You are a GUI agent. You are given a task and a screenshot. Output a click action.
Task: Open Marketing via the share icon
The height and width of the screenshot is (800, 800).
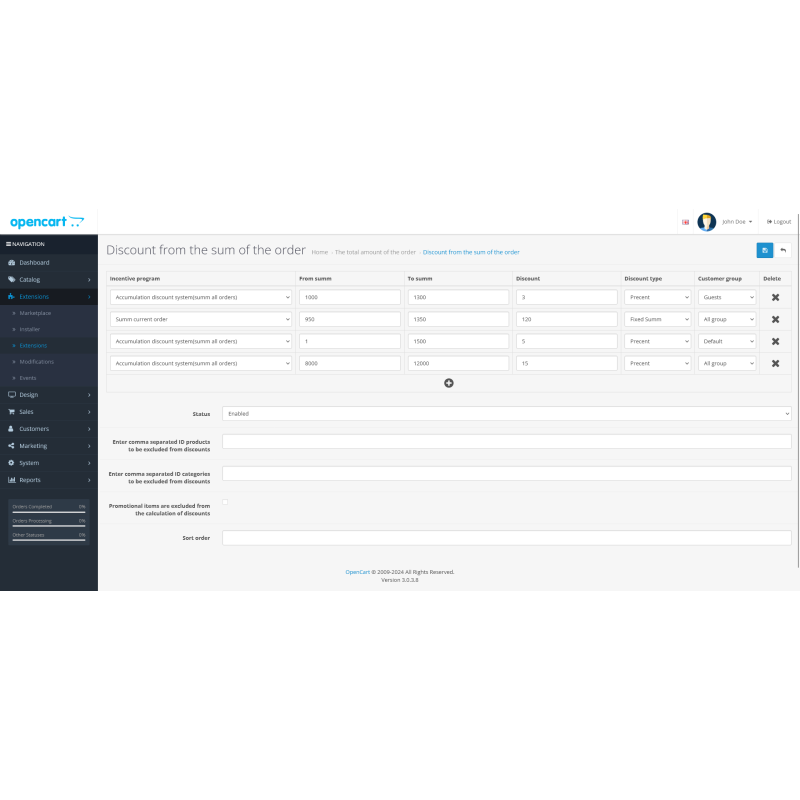click(x=11, y=445)
